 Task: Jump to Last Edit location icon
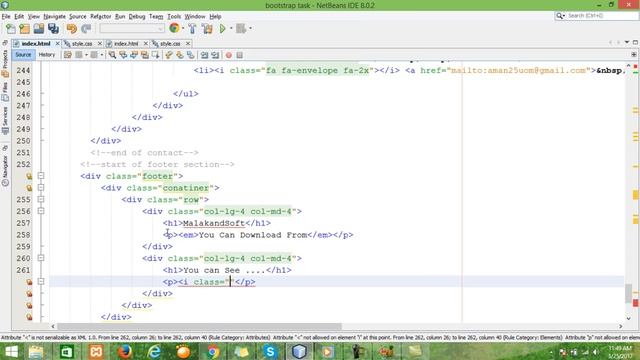click(x=68, y=55)
